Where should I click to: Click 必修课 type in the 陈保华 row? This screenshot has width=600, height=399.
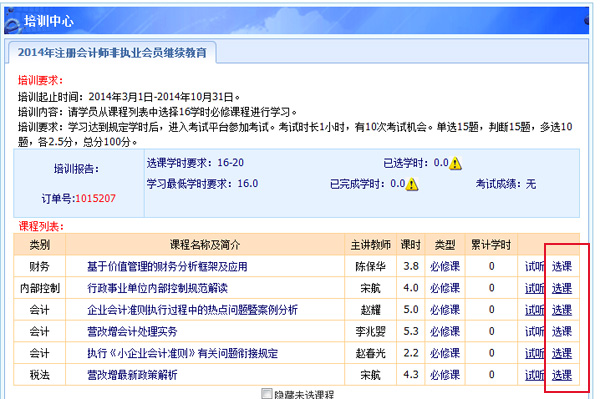(445, 266)
